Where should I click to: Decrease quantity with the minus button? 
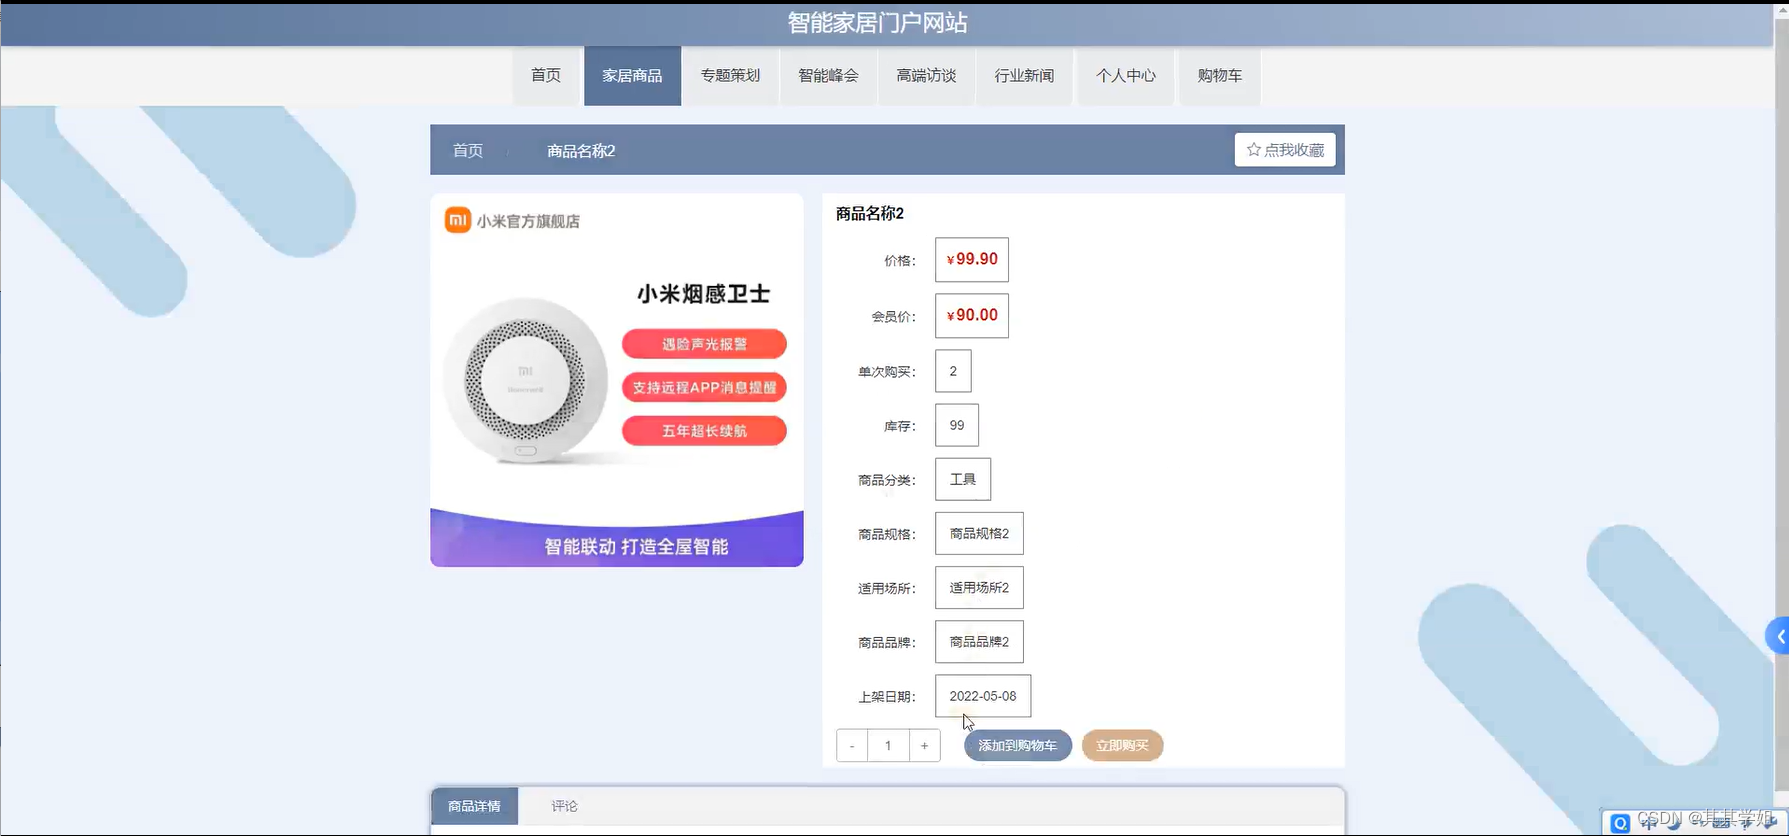(x=852, y=746)
